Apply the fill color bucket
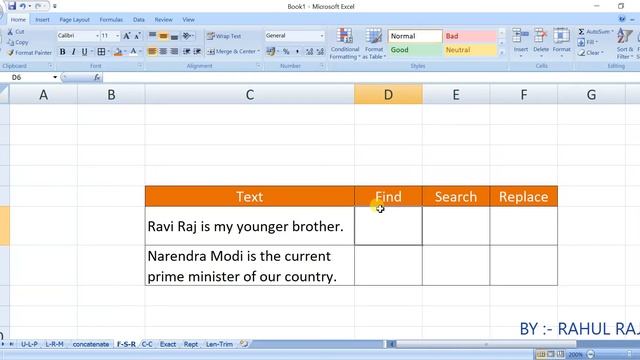 pyautogui.click(x=118, y=52)
